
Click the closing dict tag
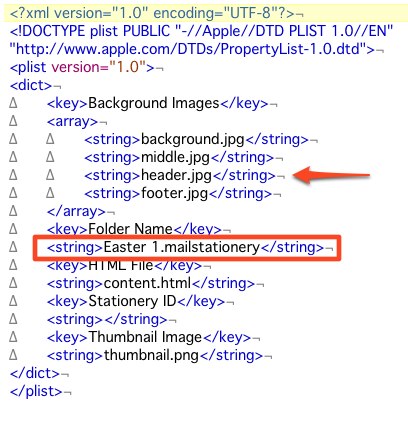point(35,373)
